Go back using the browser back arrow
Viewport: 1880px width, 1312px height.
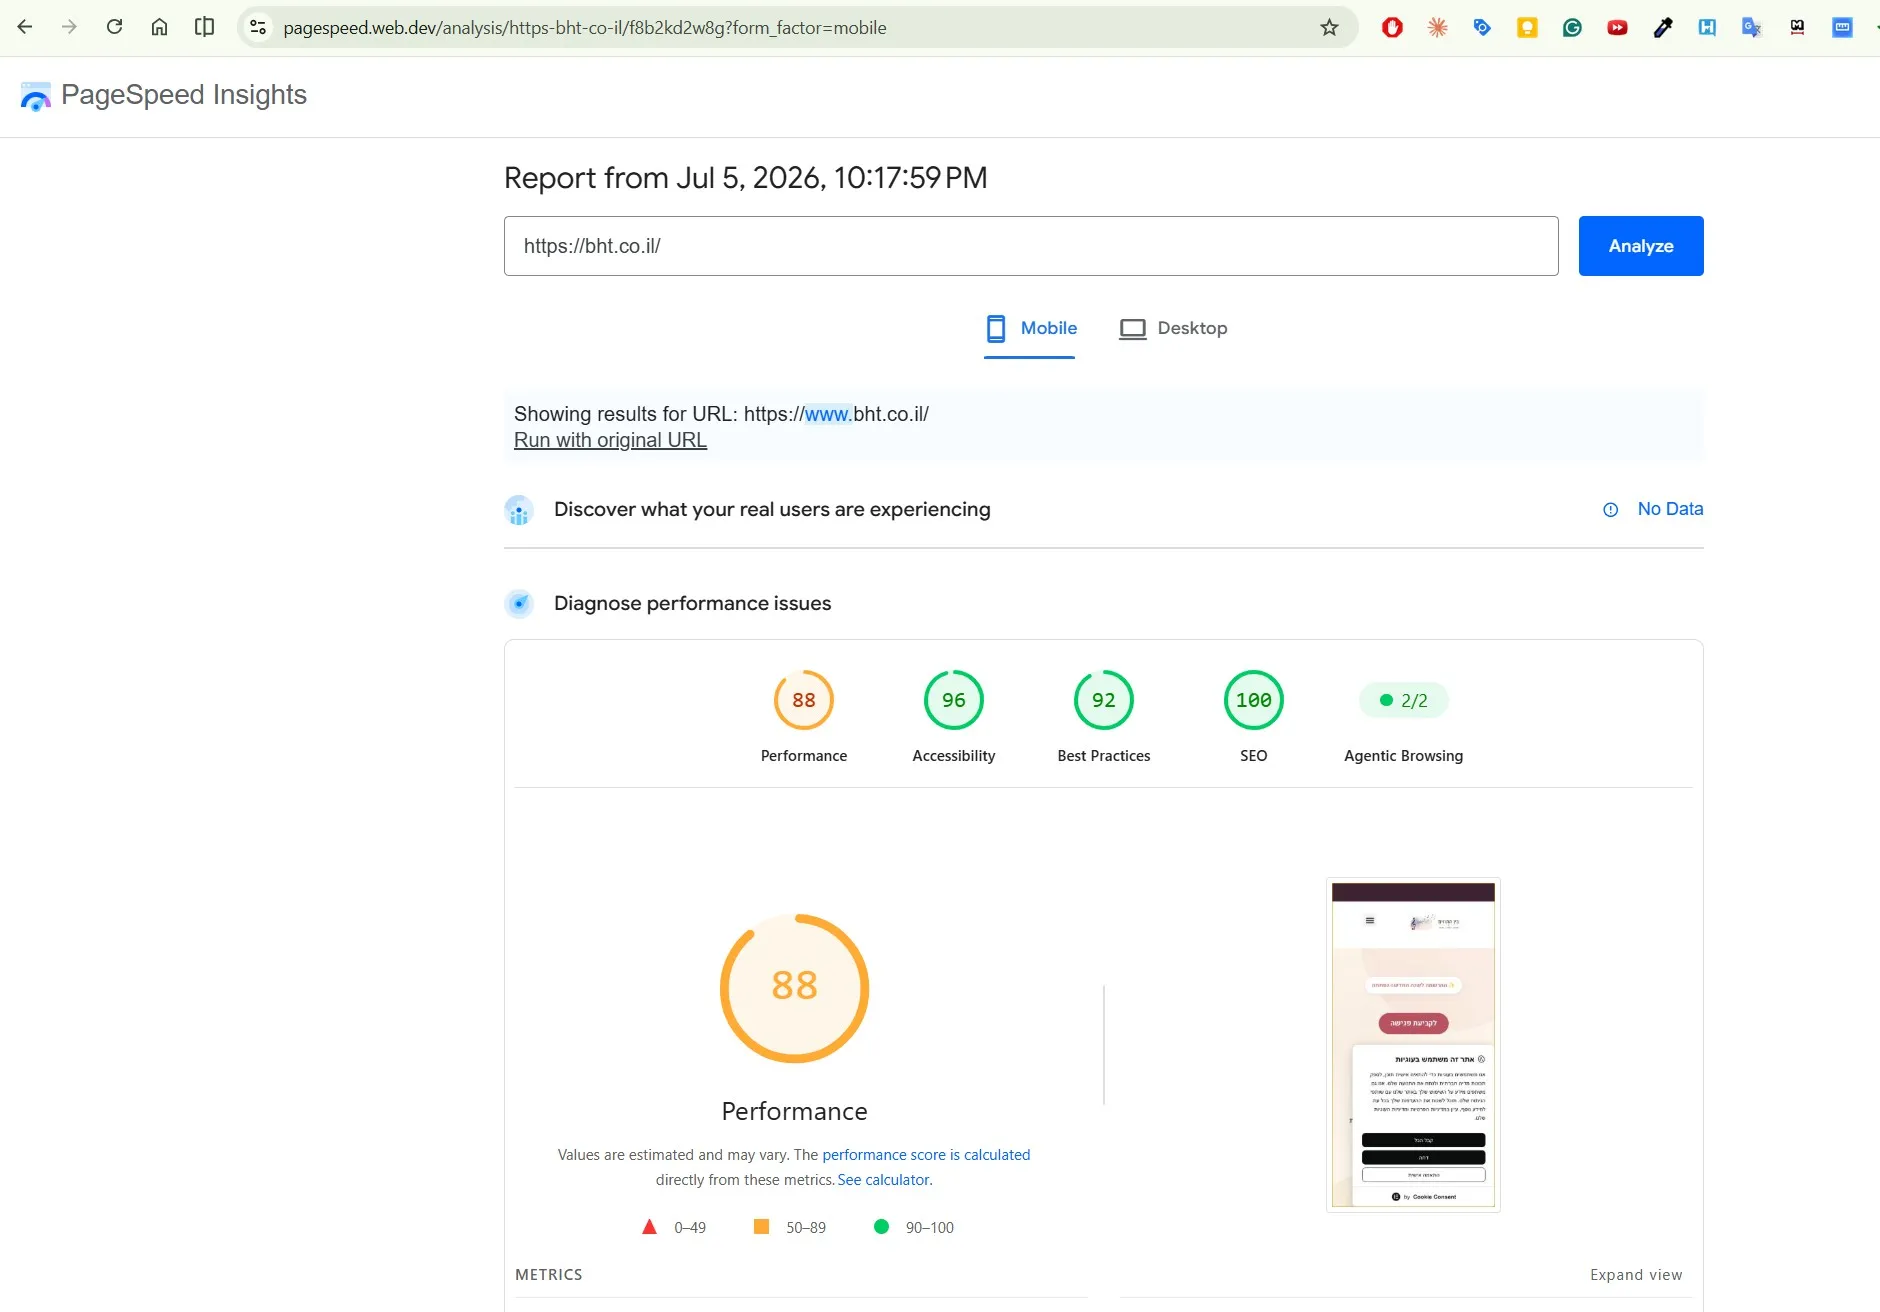click(x=25, y=27)
